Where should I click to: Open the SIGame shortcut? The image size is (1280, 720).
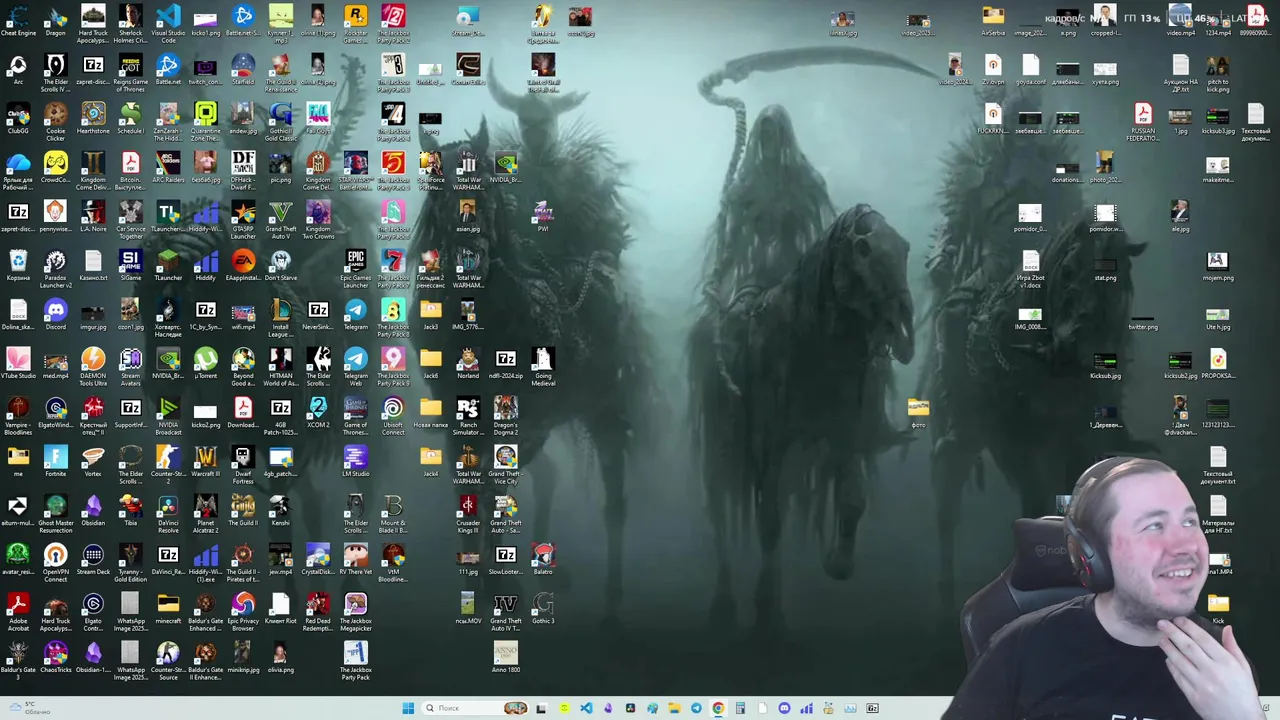pos(130,266)
